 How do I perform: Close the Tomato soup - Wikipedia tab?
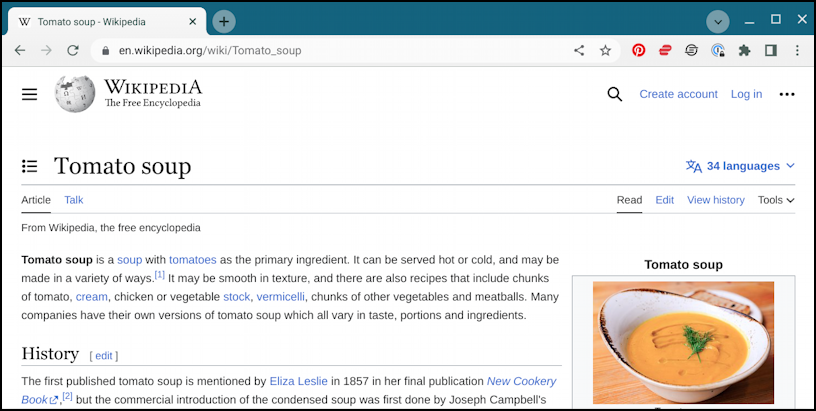click(x=193, y=22)
